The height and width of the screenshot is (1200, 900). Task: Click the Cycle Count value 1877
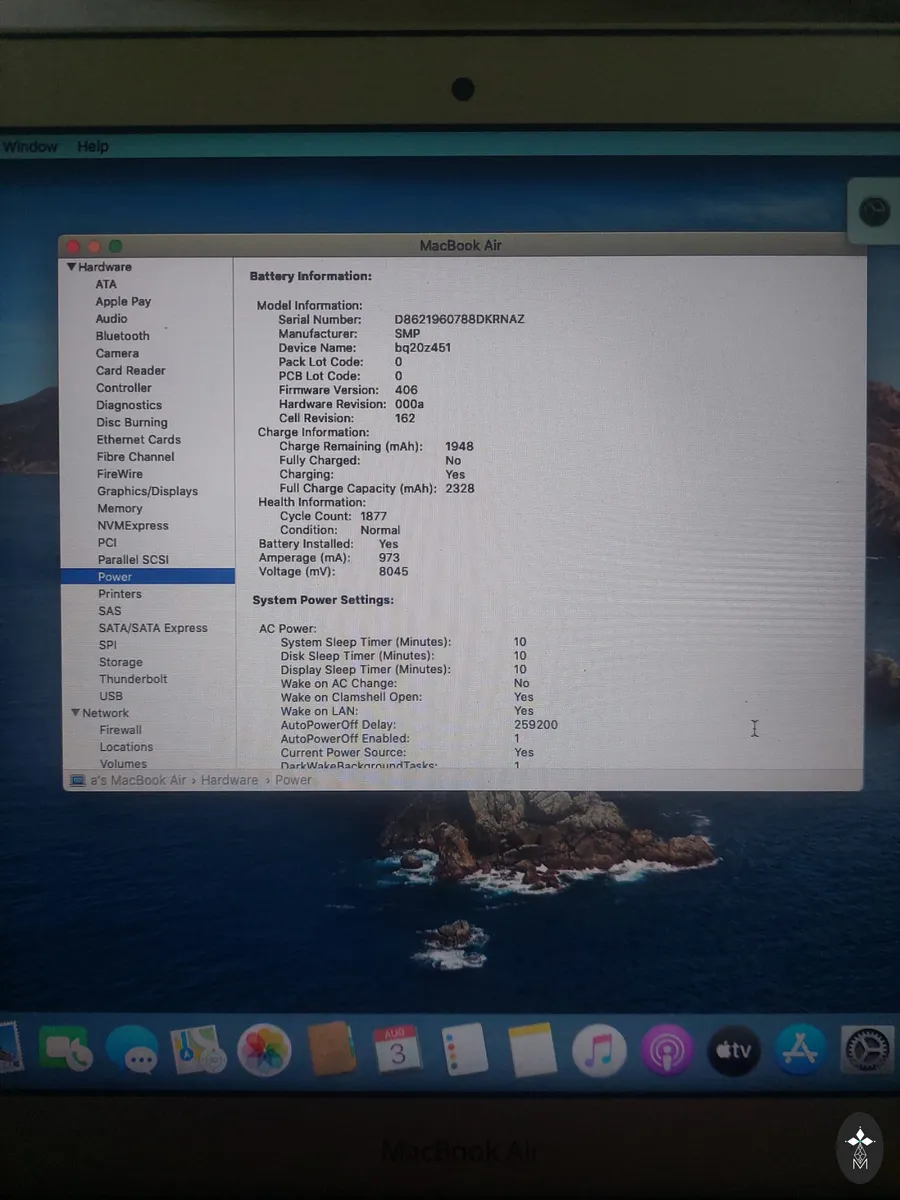click(x=373, y=516)
